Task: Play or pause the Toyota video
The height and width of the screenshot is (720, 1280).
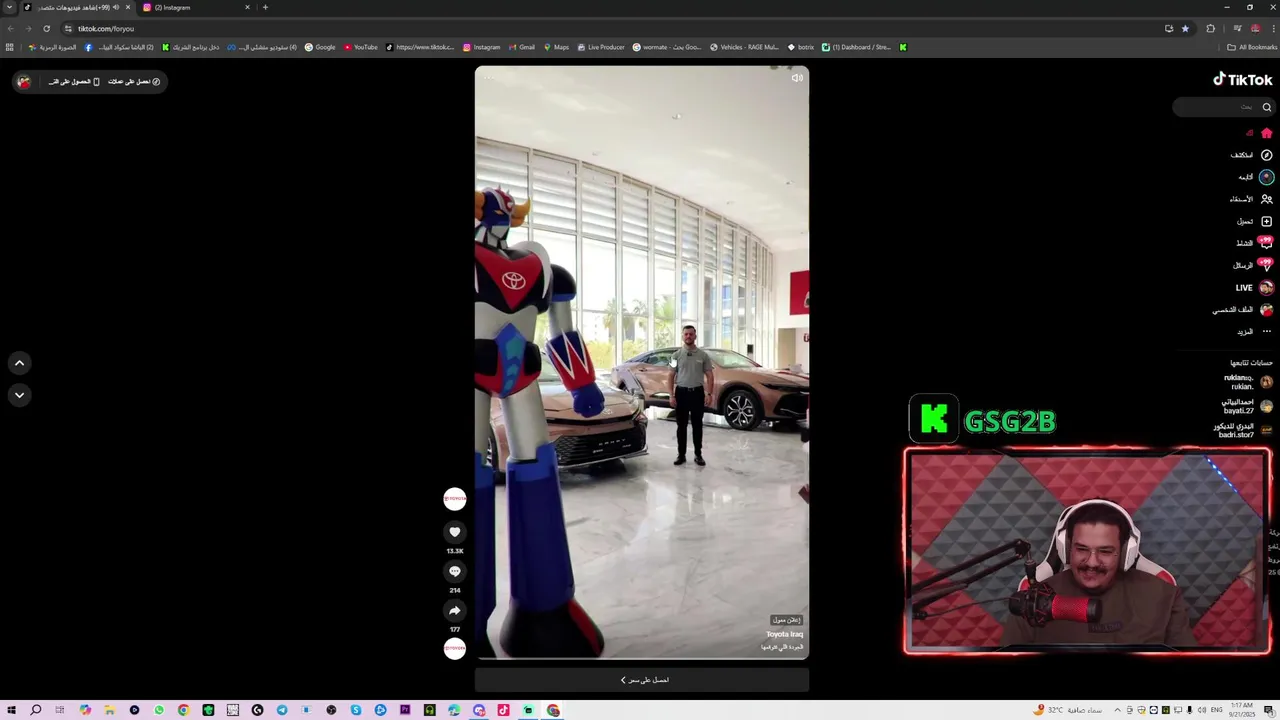Action: click(642, 363)
